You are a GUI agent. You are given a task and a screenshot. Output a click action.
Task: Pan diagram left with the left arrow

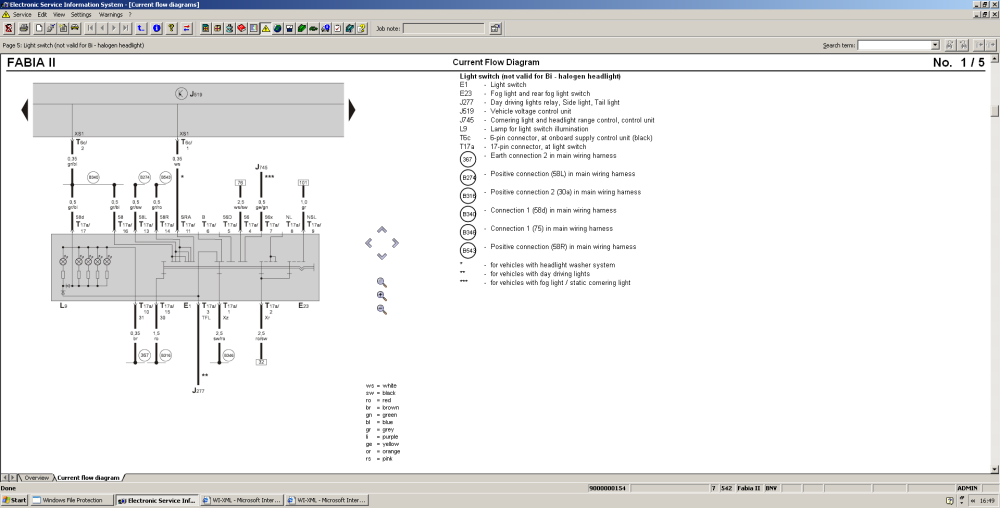pos(369,243)
